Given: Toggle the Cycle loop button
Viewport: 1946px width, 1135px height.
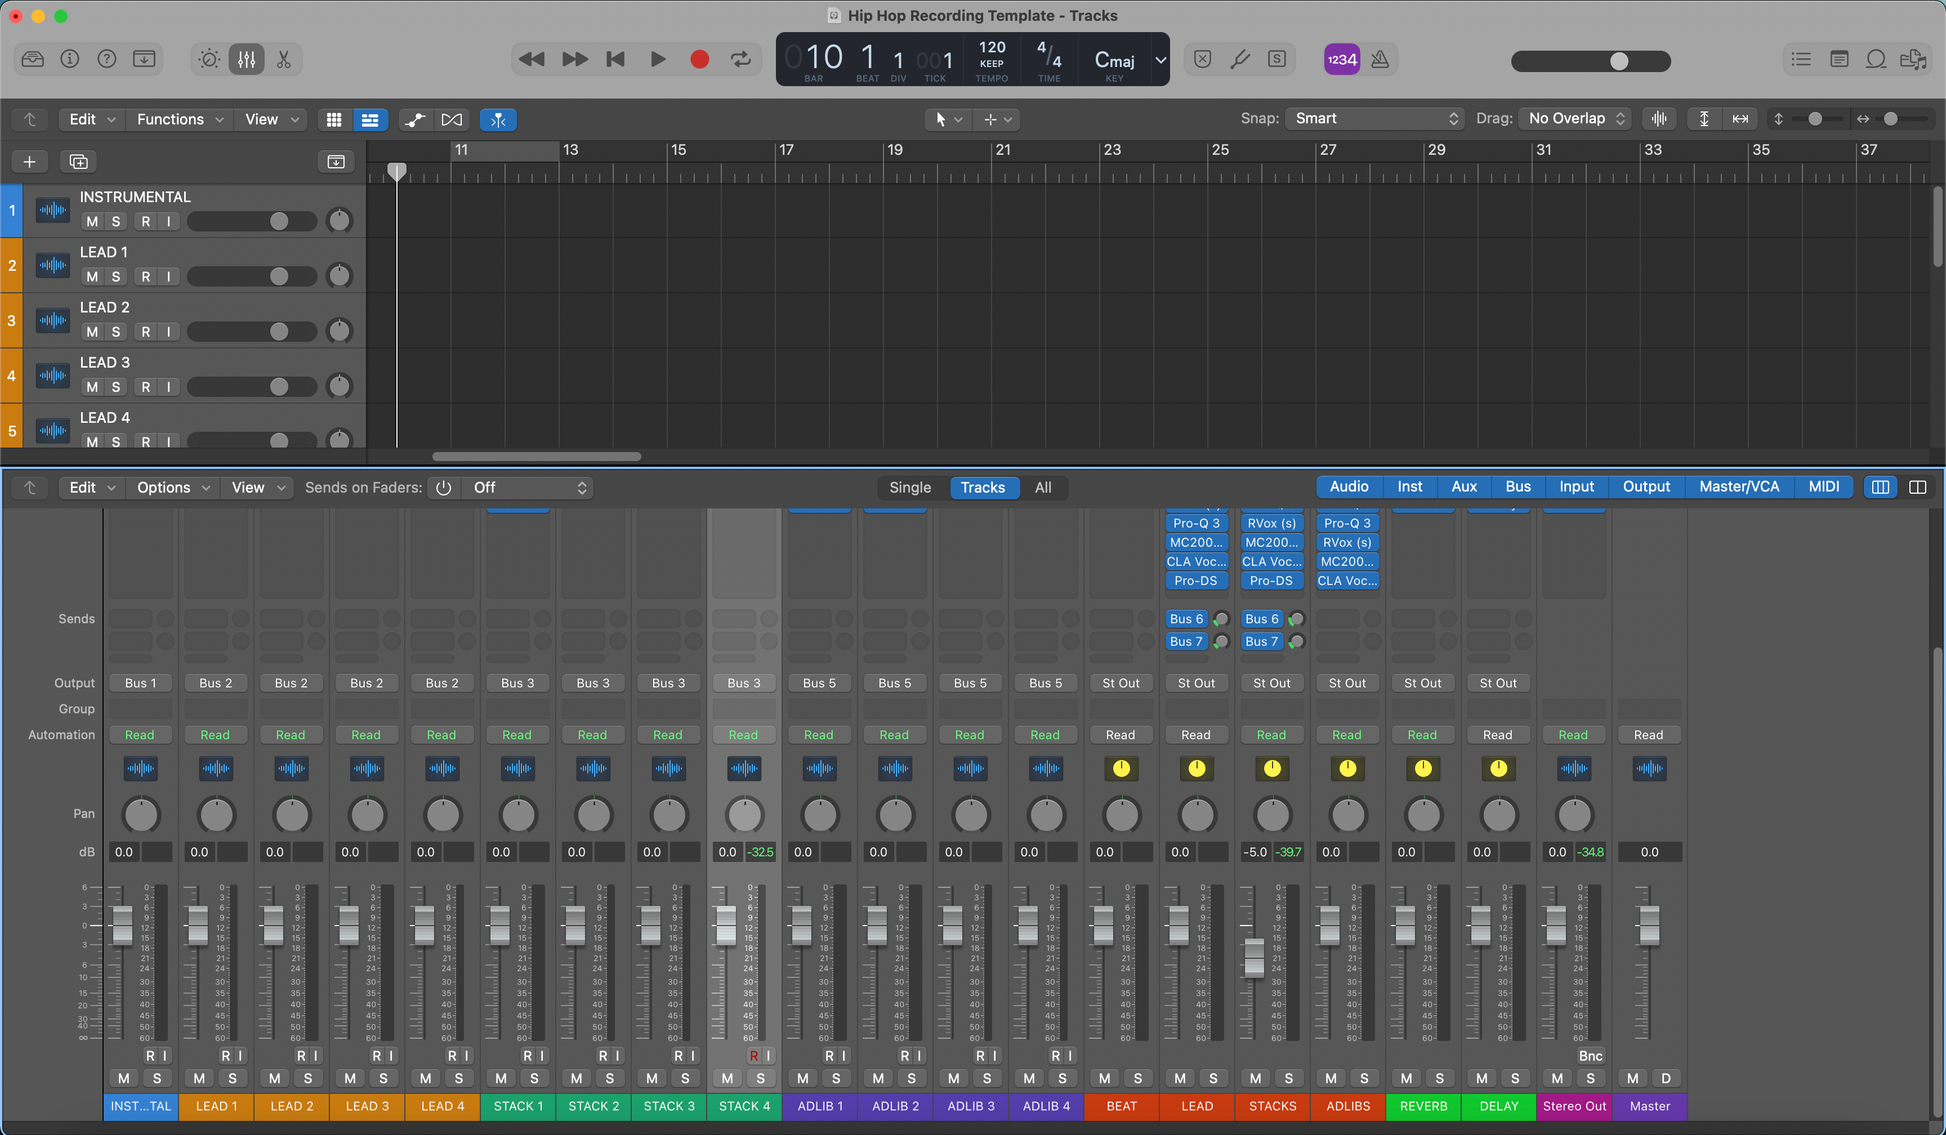Looking at the screenshot, I should (x=741, y=60).
